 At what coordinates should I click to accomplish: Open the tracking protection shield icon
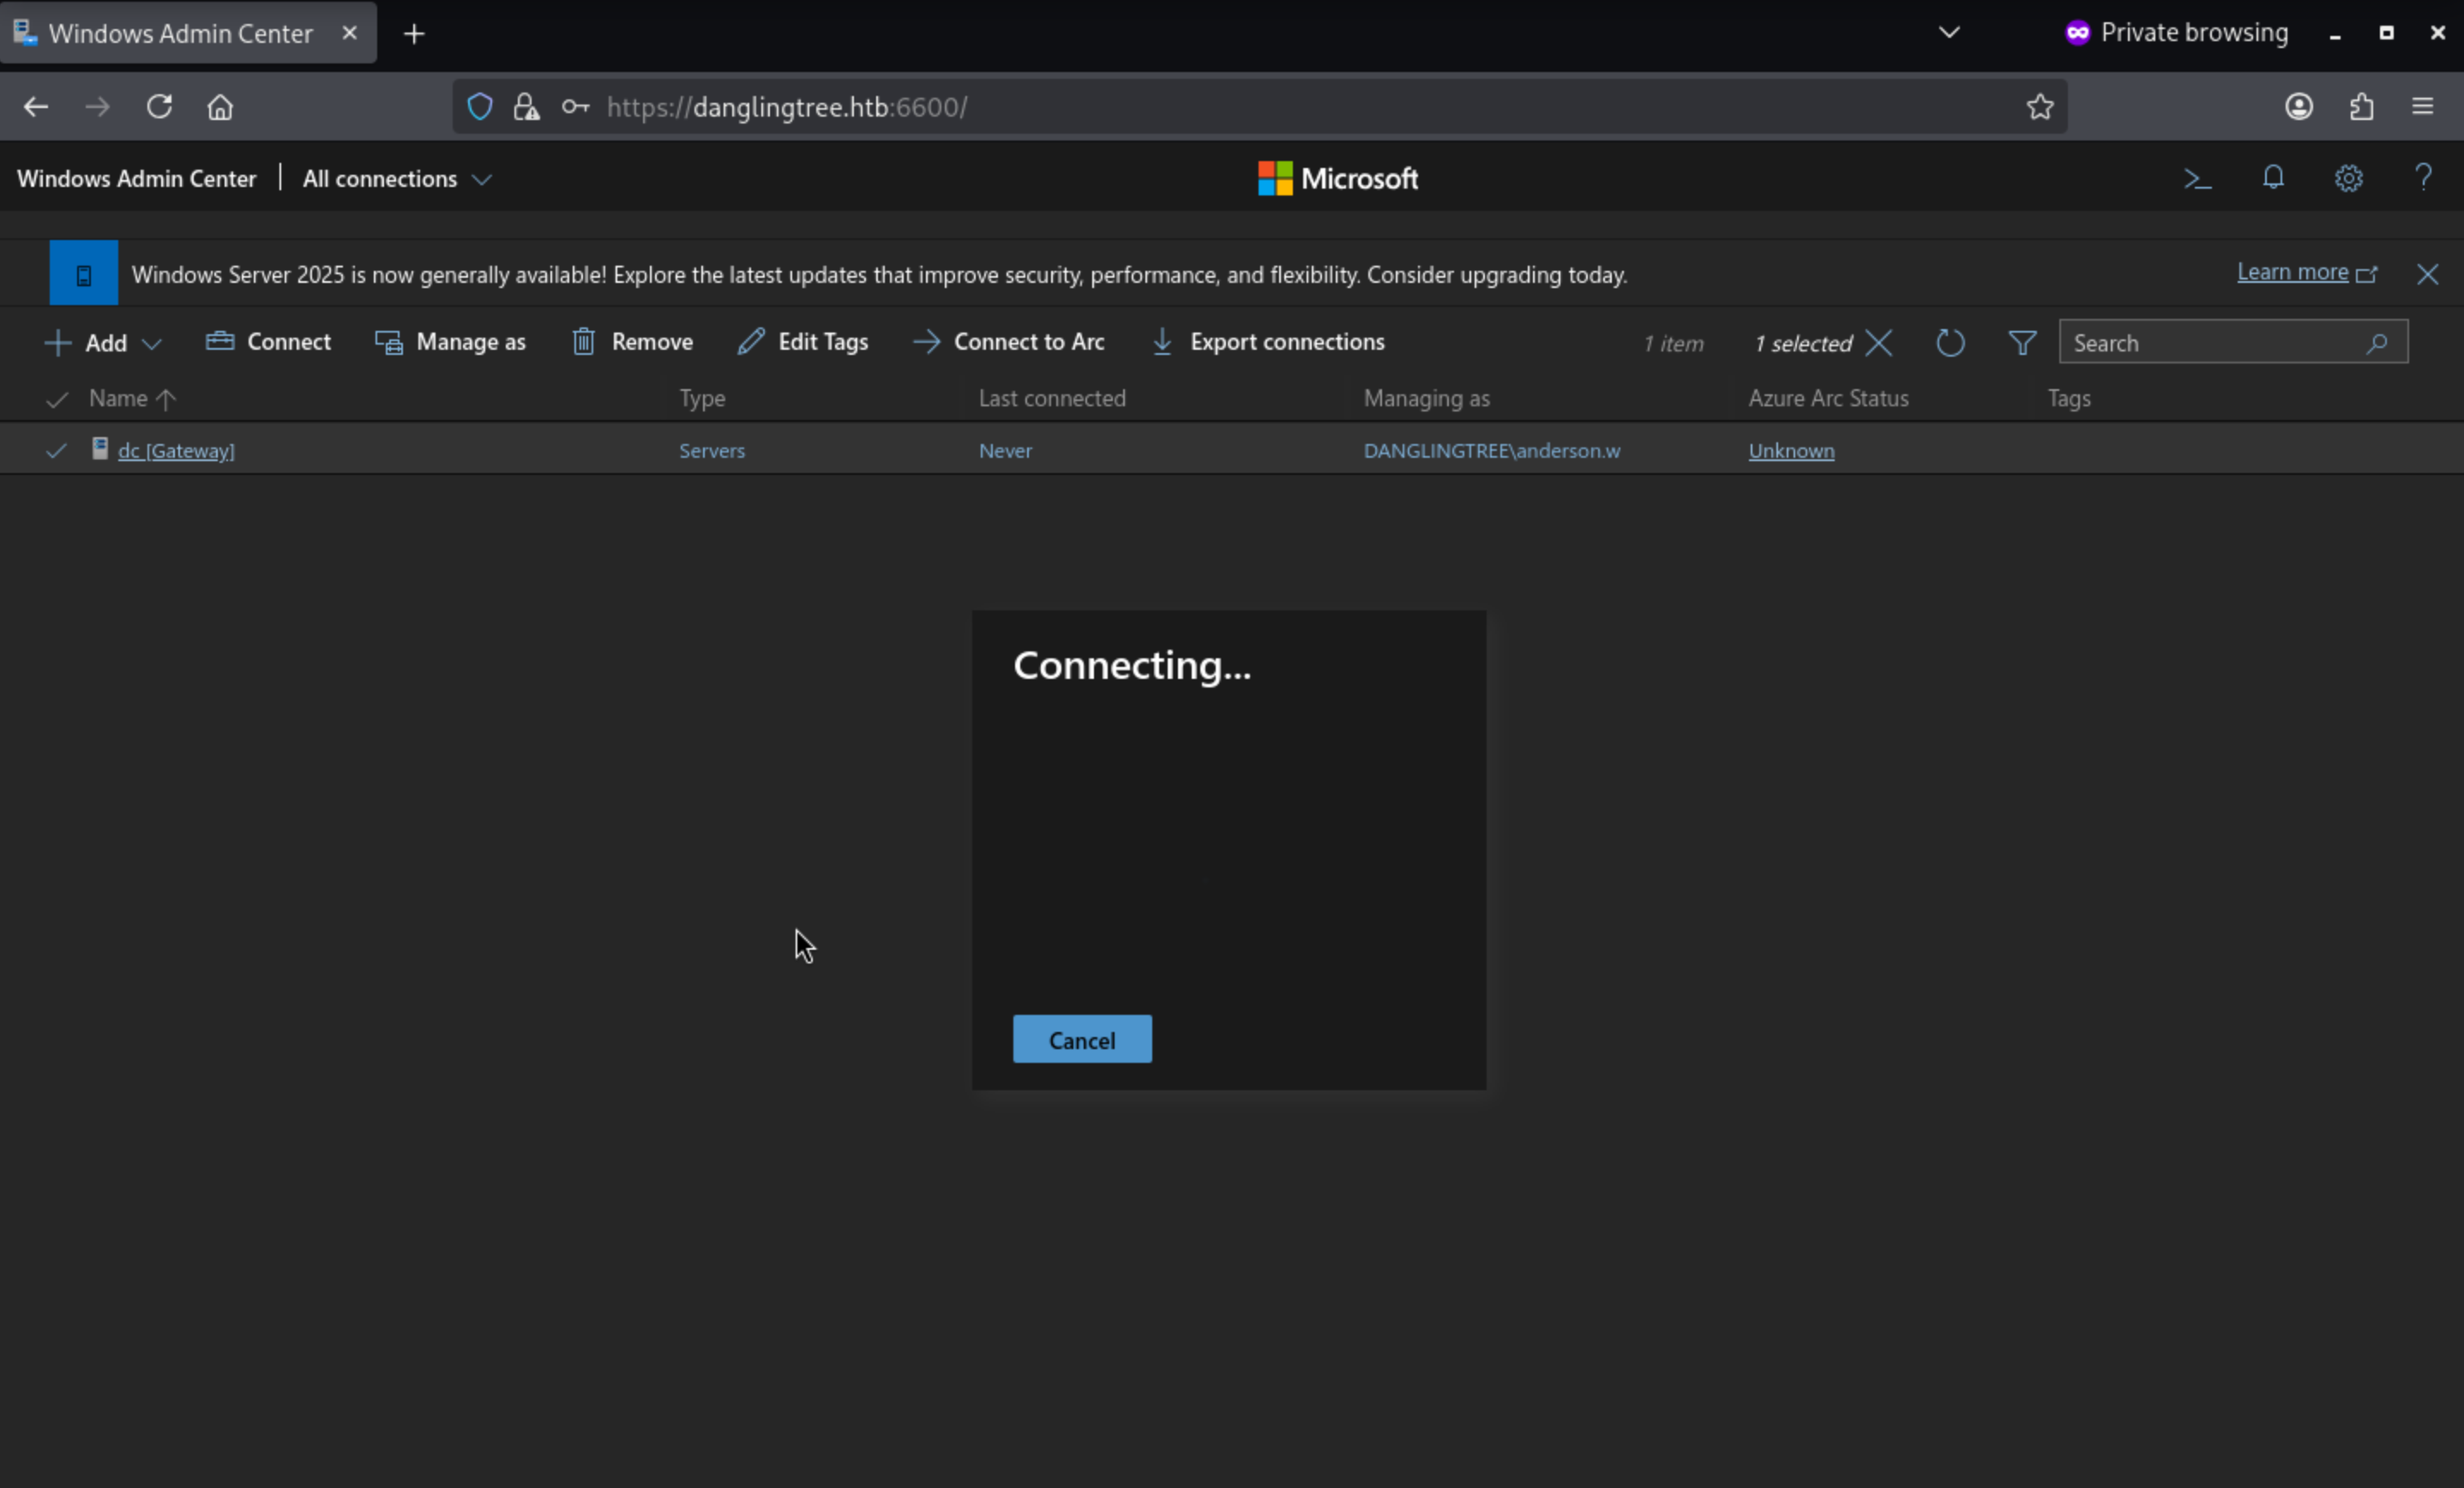pos(480,107)
